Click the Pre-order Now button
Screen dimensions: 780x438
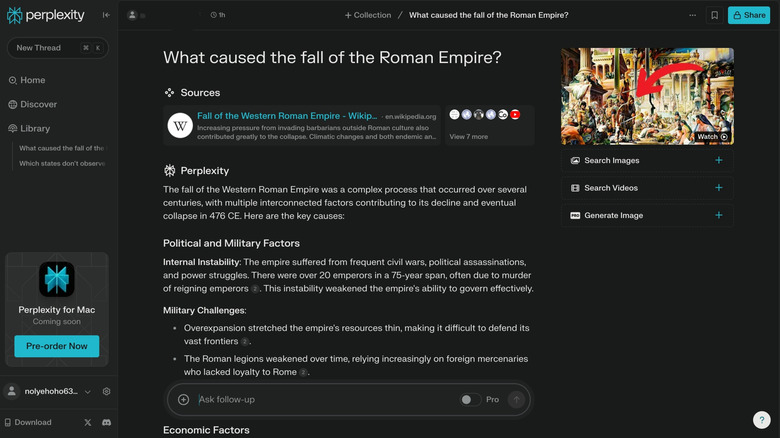tap(57, 346)
